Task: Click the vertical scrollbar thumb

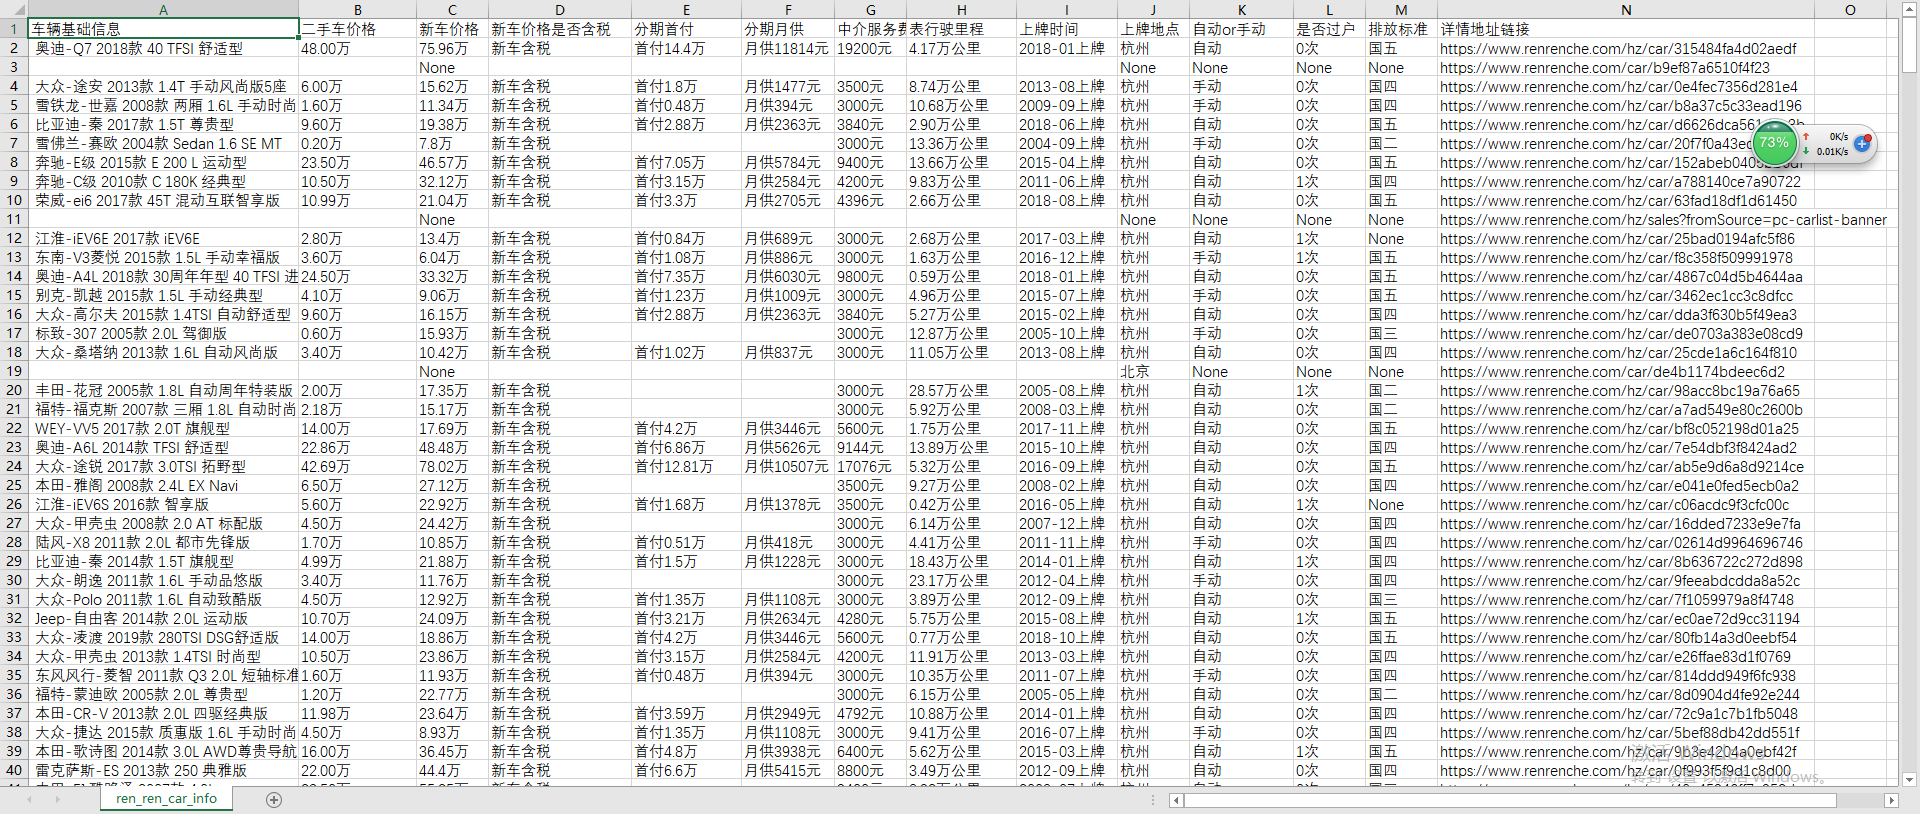Action: 1909,47
